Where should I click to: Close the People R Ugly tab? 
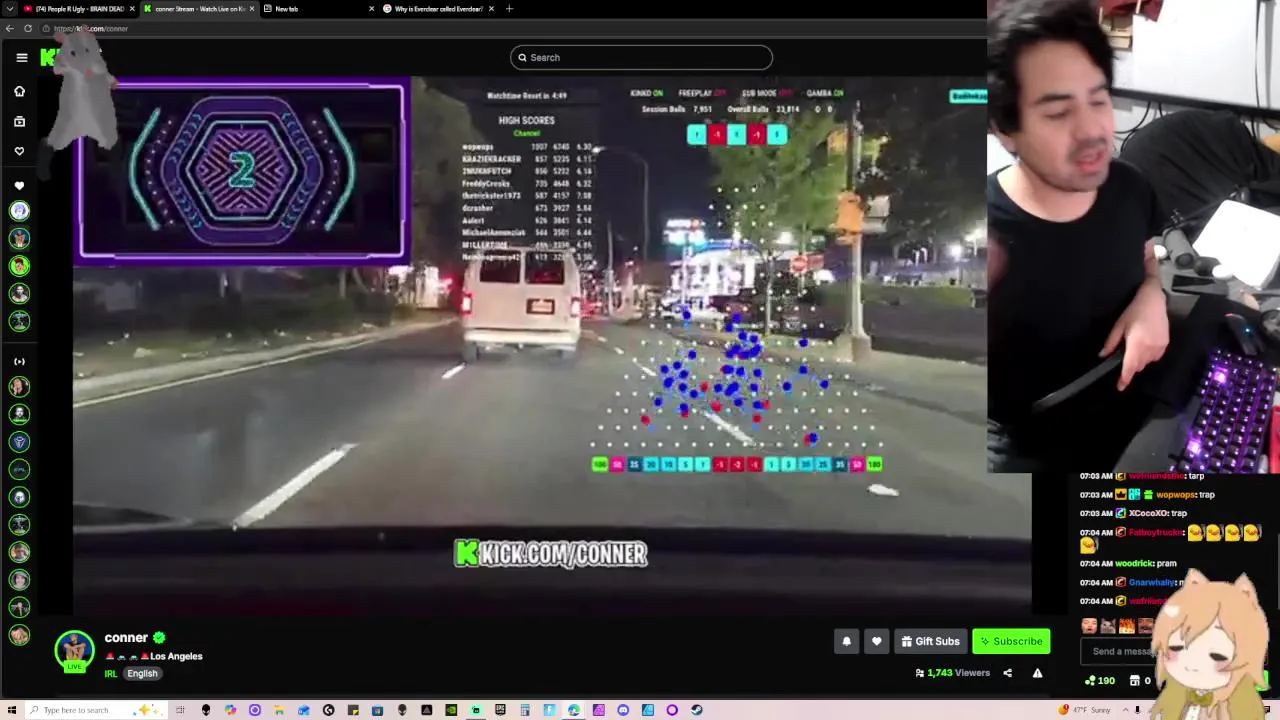(131, 9)
